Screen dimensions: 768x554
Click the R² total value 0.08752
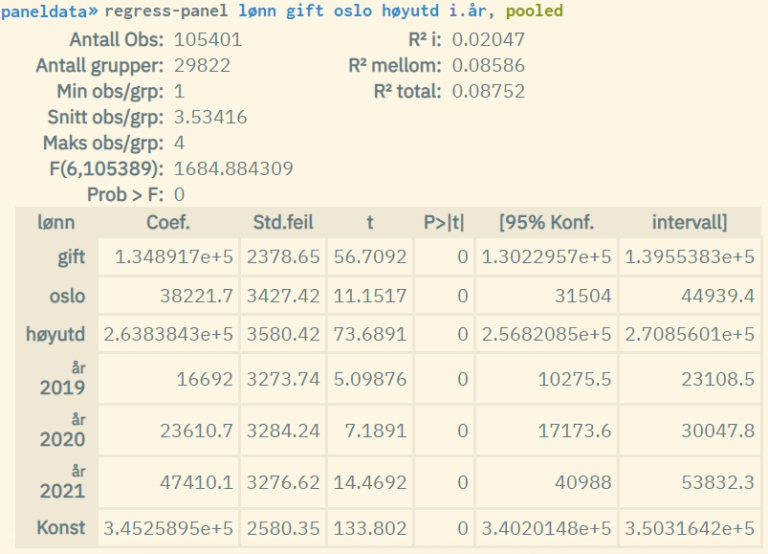click(488, 91)
